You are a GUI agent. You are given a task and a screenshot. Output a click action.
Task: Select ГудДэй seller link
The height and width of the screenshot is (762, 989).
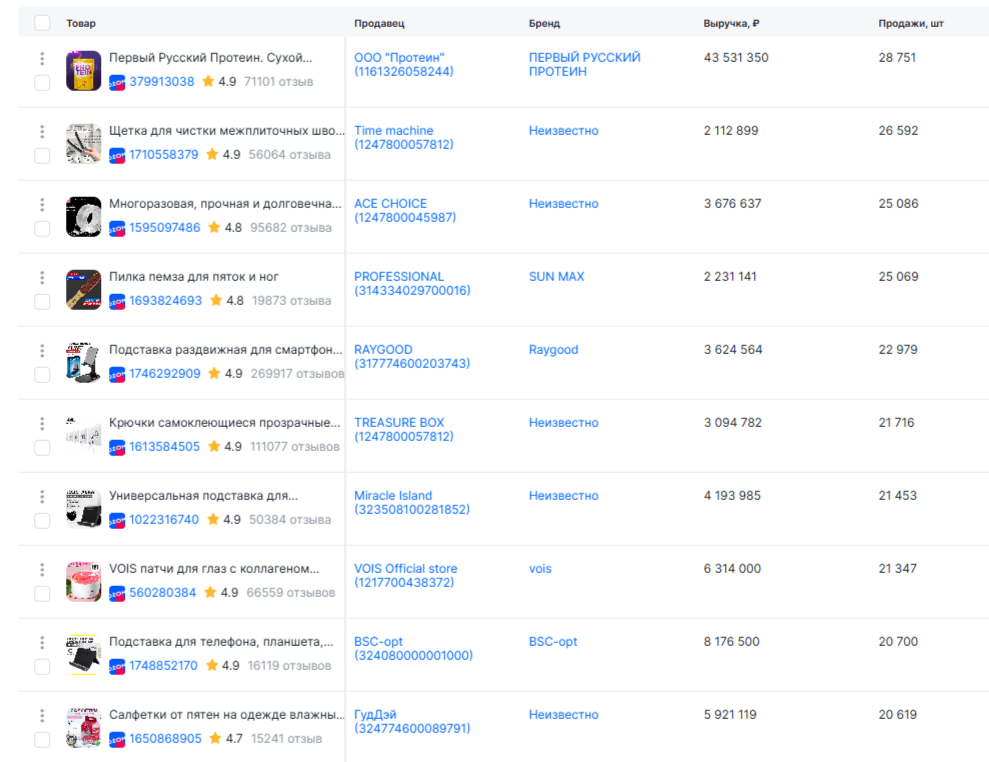[413, 722]
